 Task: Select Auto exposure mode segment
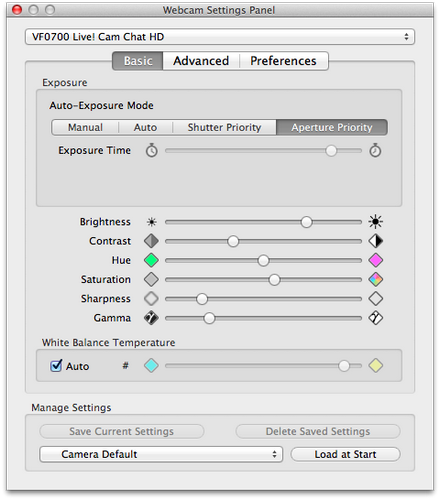pyautogui.click(x=146, y=127)
